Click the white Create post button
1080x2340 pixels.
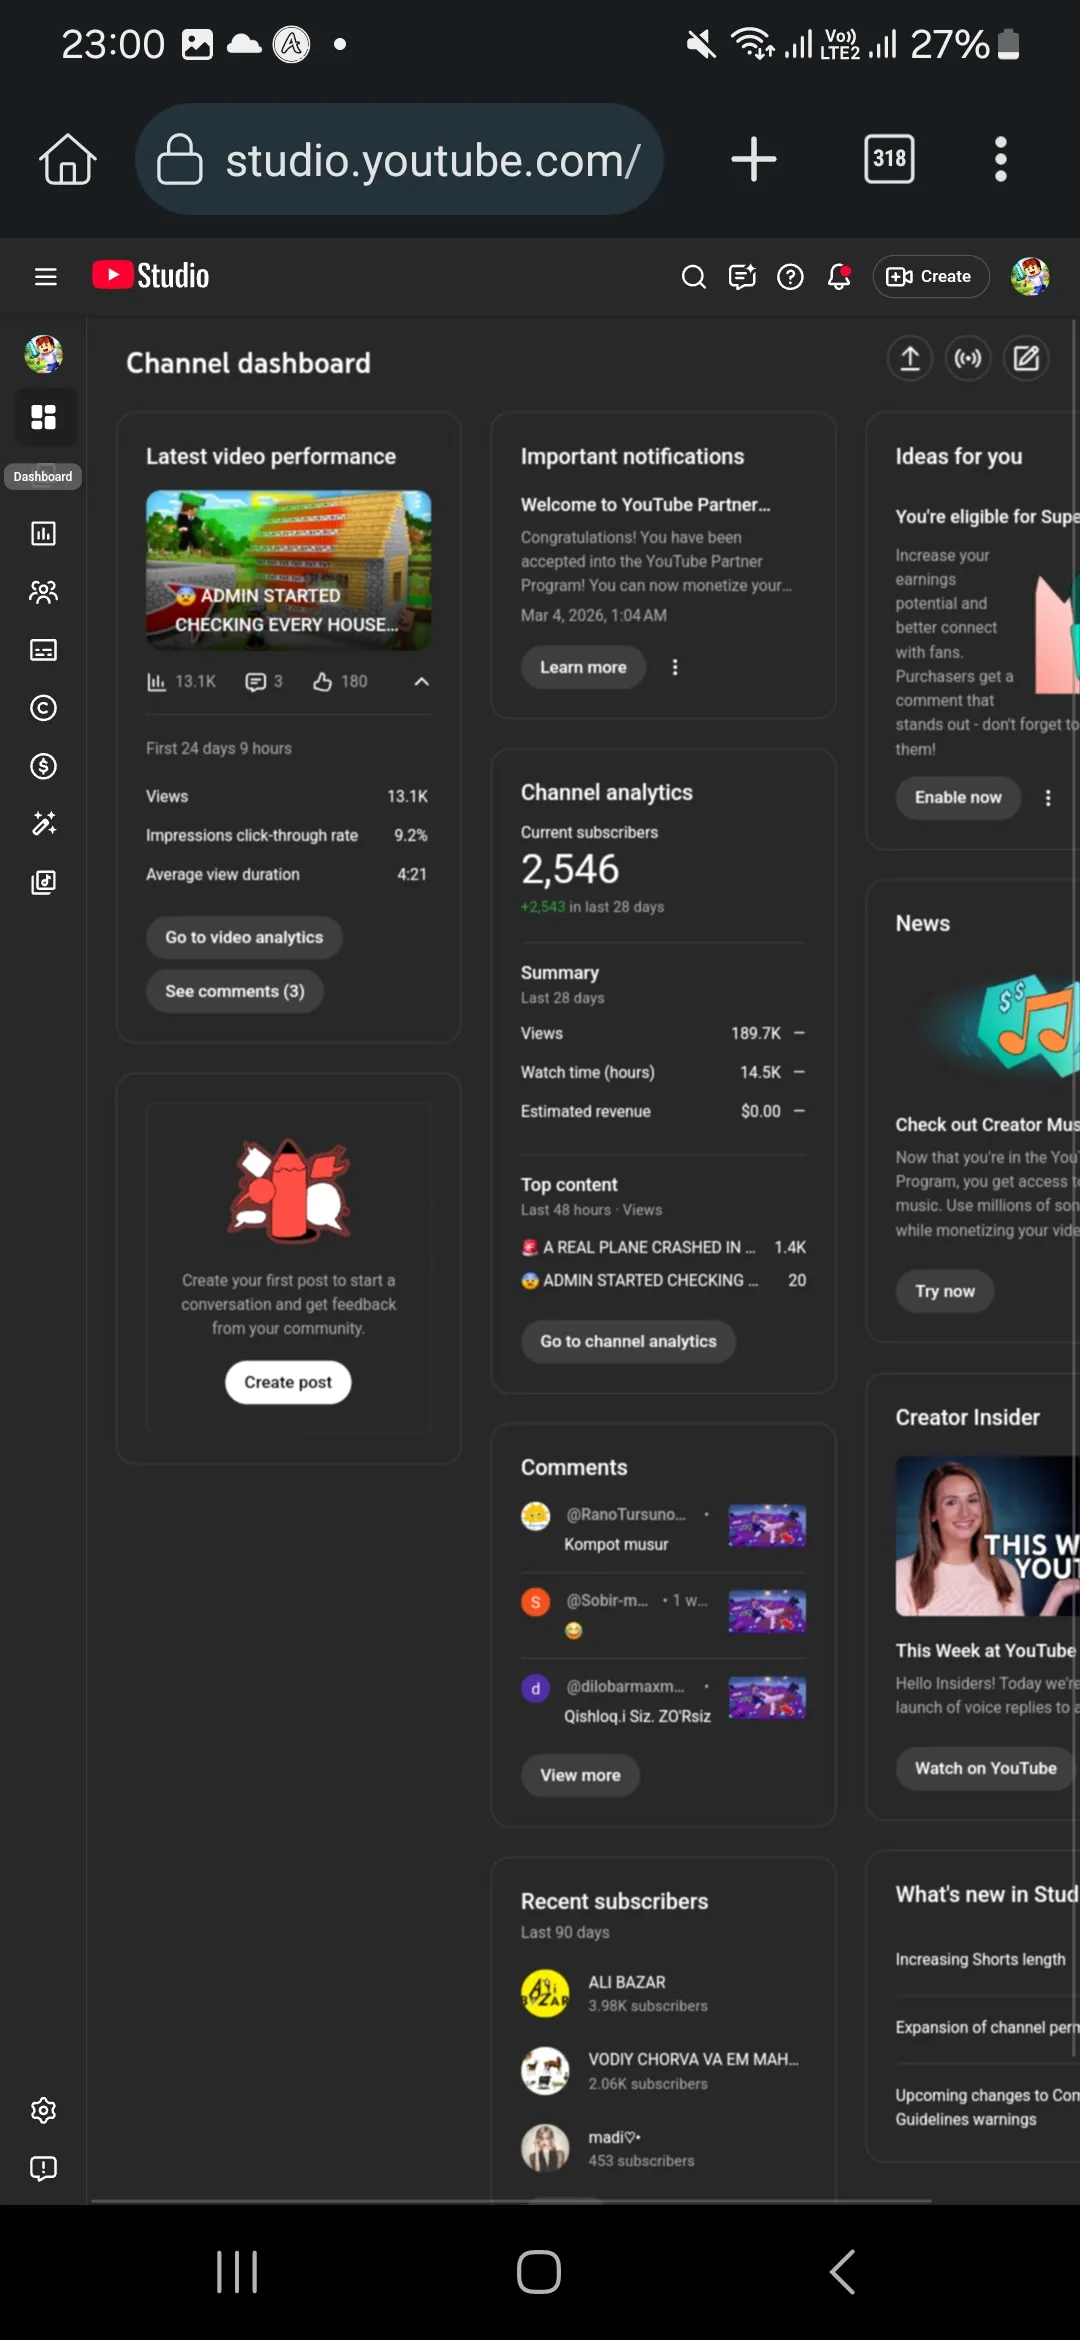click(288, 1382)
